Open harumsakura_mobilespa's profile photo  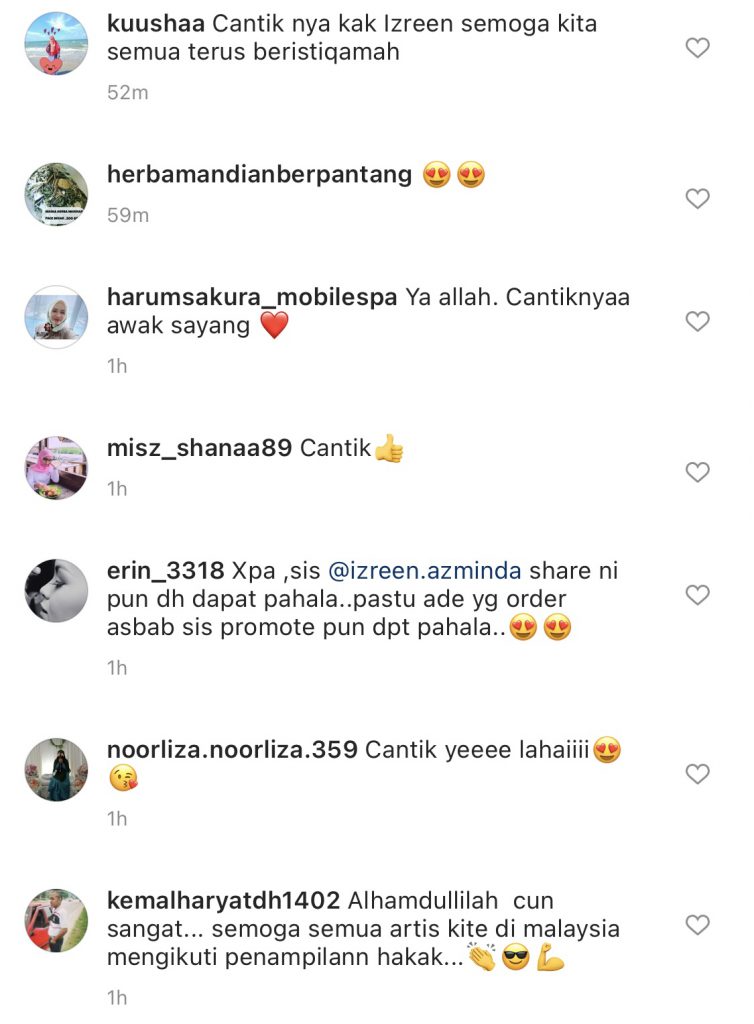56,317
